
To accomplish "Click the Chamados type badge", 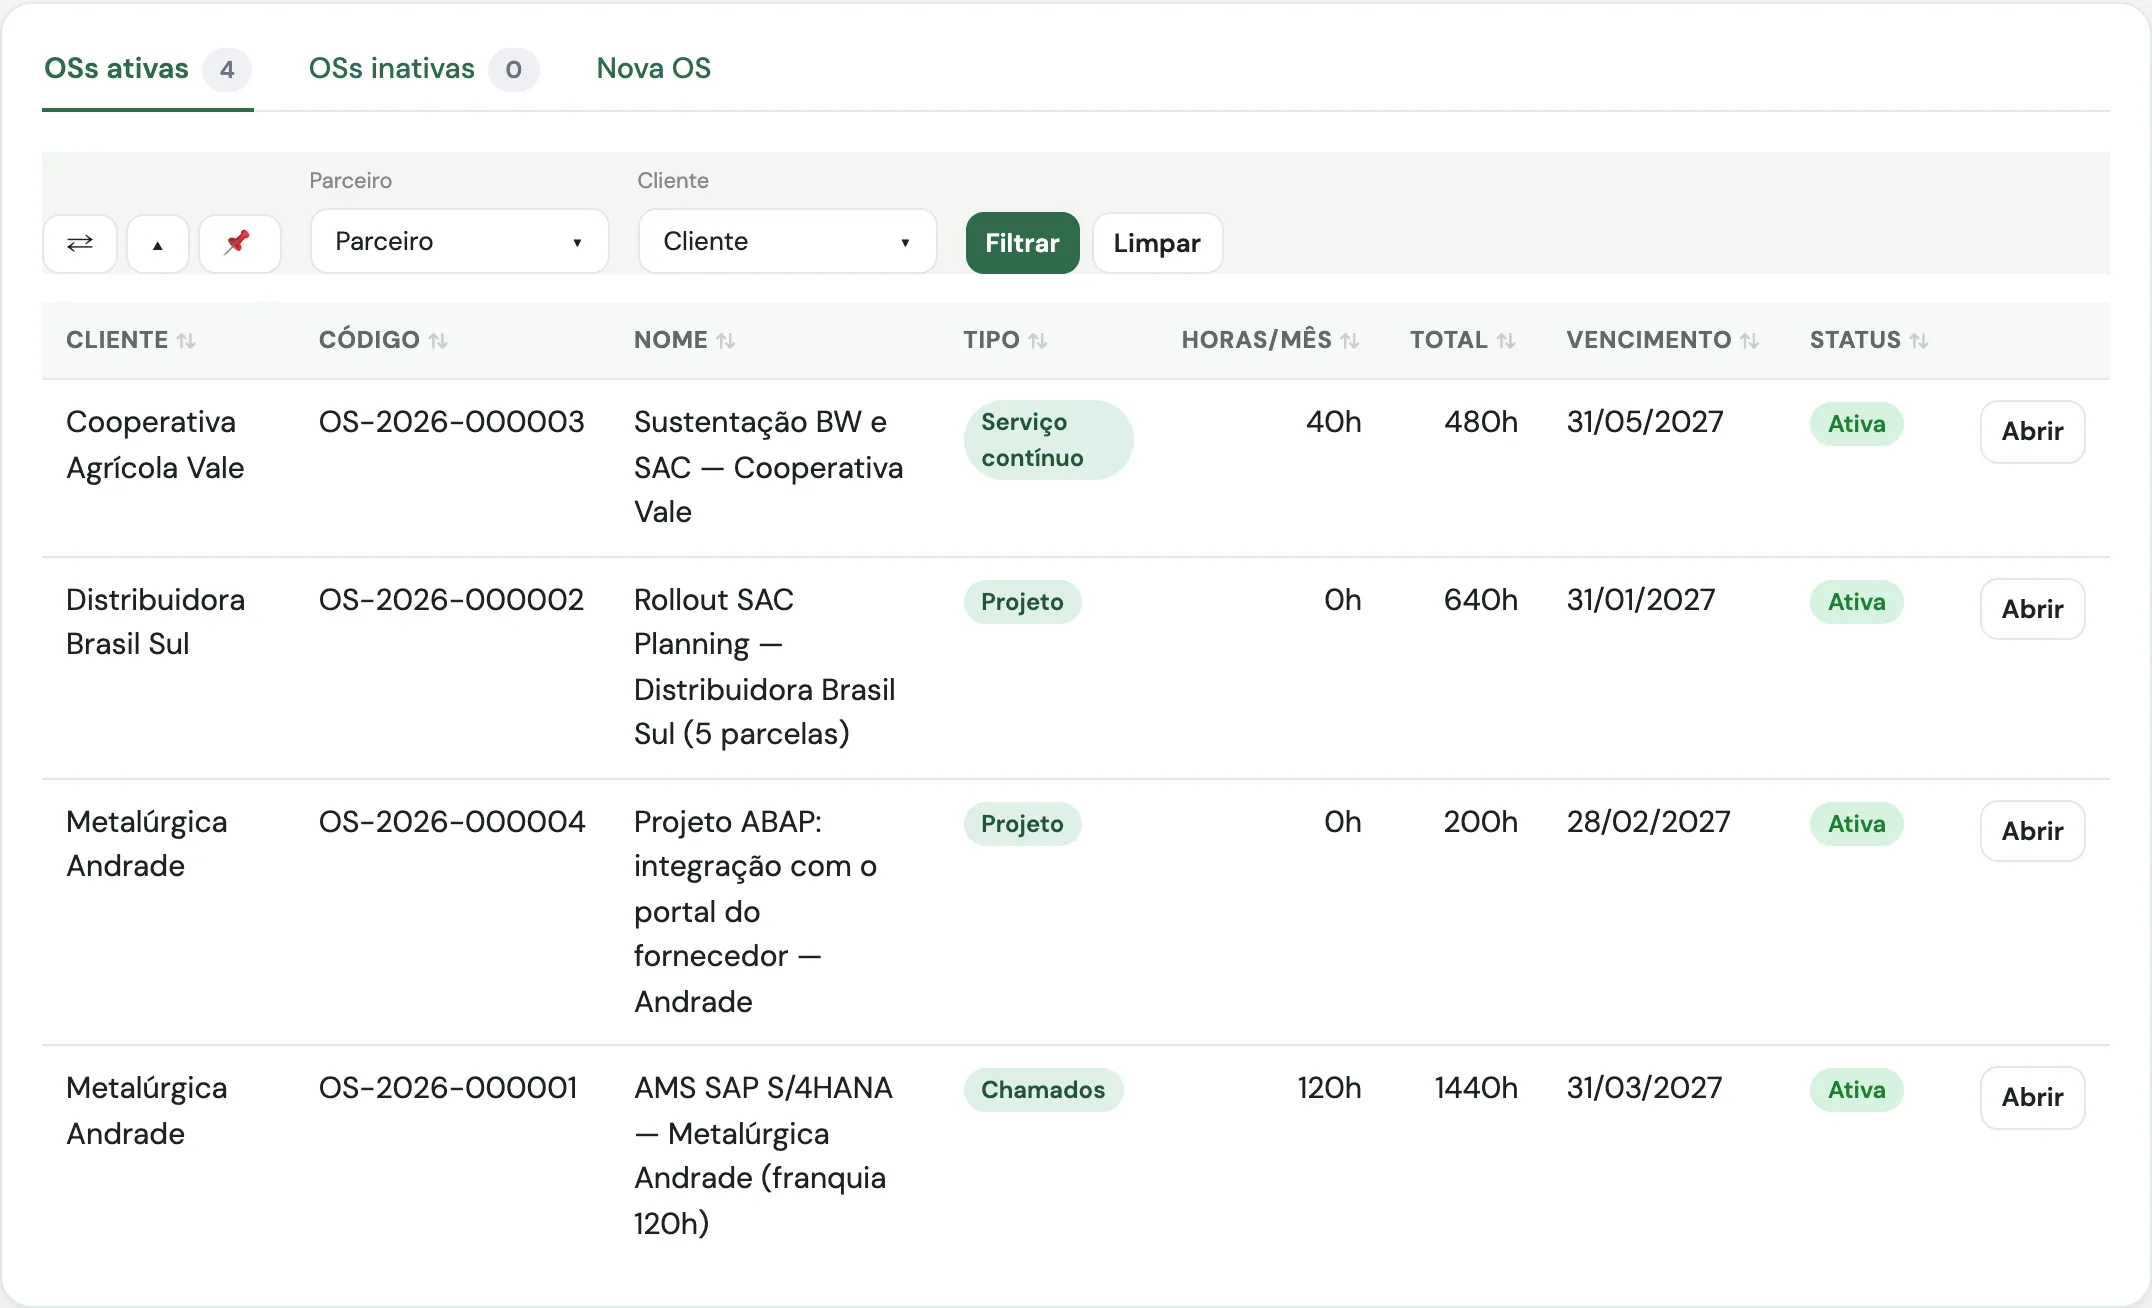I will (x=1043, y=1090).
